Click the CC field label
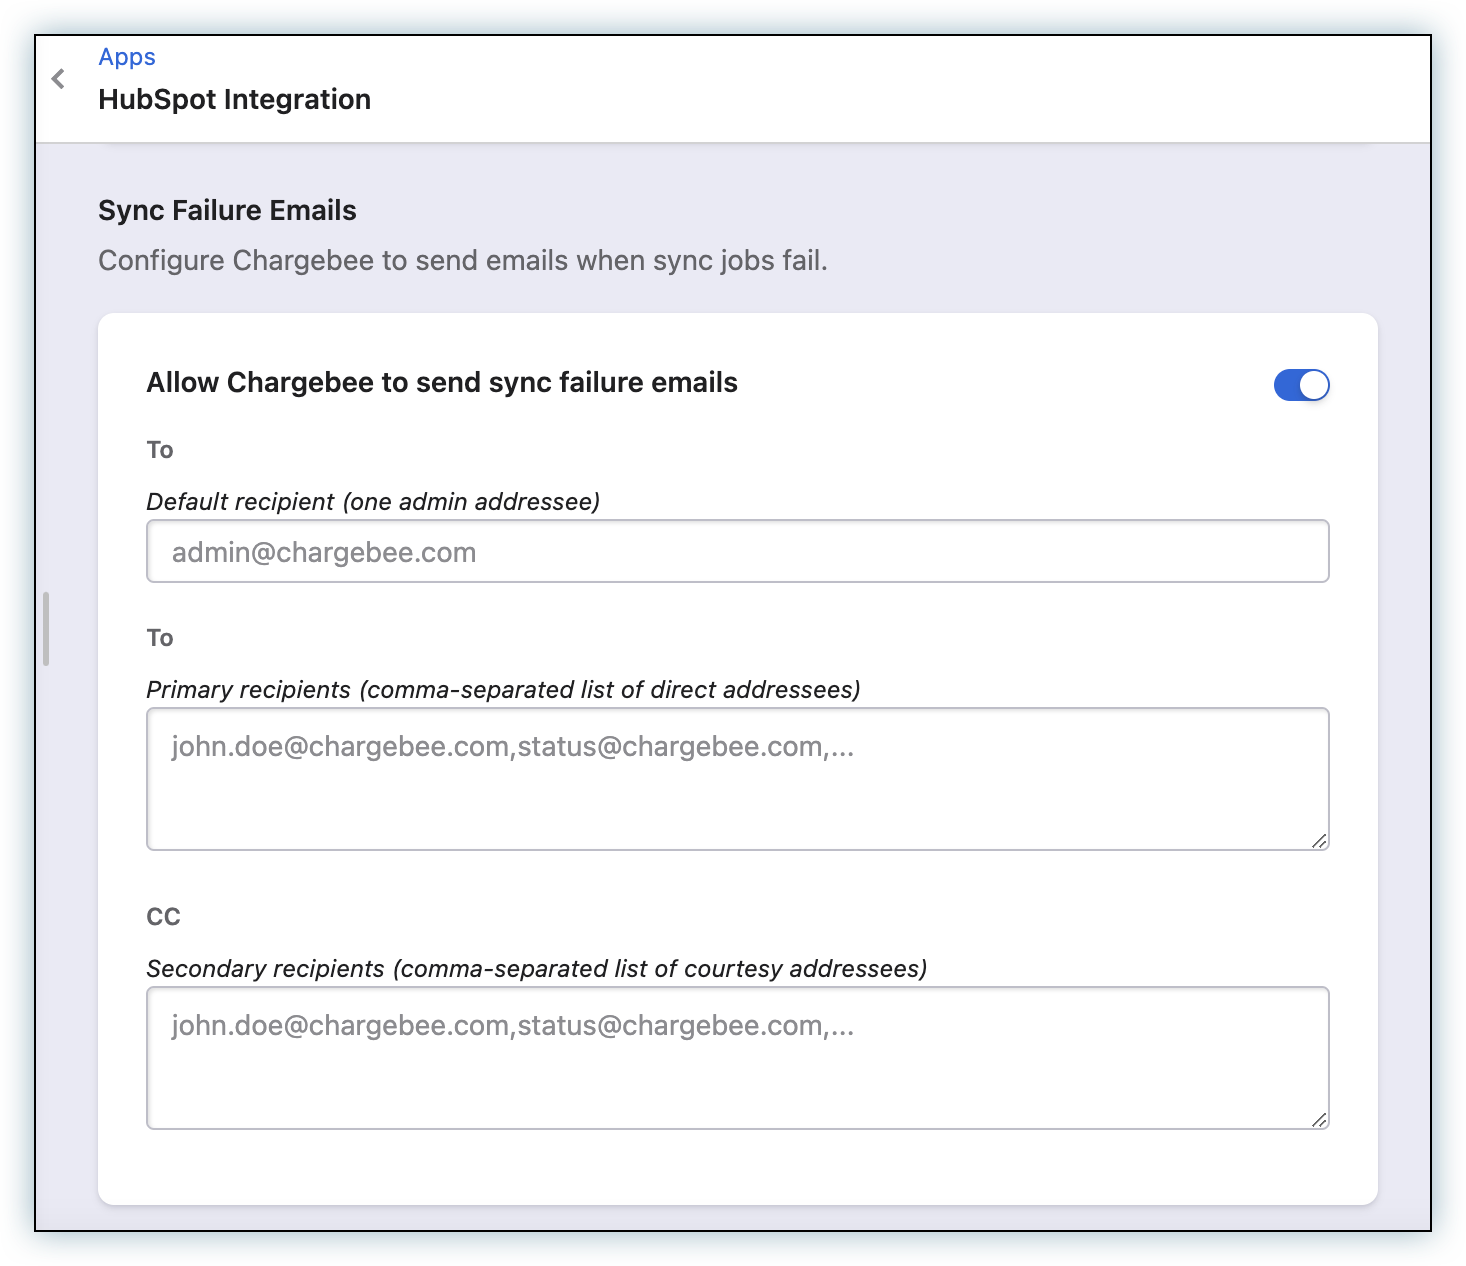The width and height of the screenshot is (1466, 1266). click(163, 917)
